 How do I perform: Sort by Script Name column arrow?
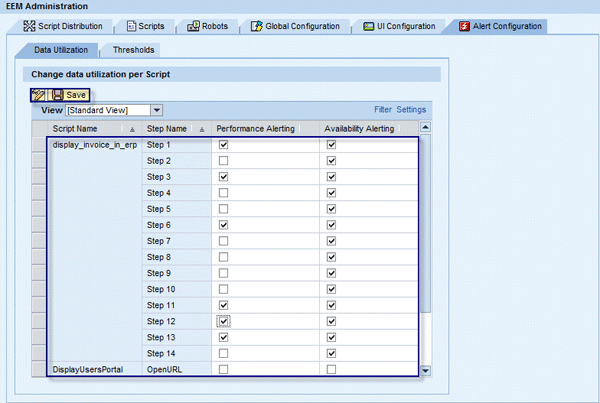132,130
